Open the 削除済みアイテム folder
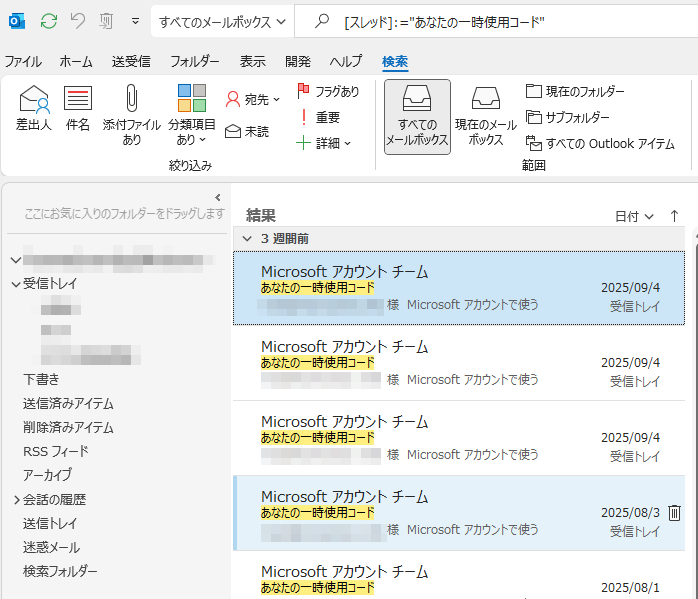Image resolution: width=698 pixels, height=599 pixels. (x=68, y=427)
